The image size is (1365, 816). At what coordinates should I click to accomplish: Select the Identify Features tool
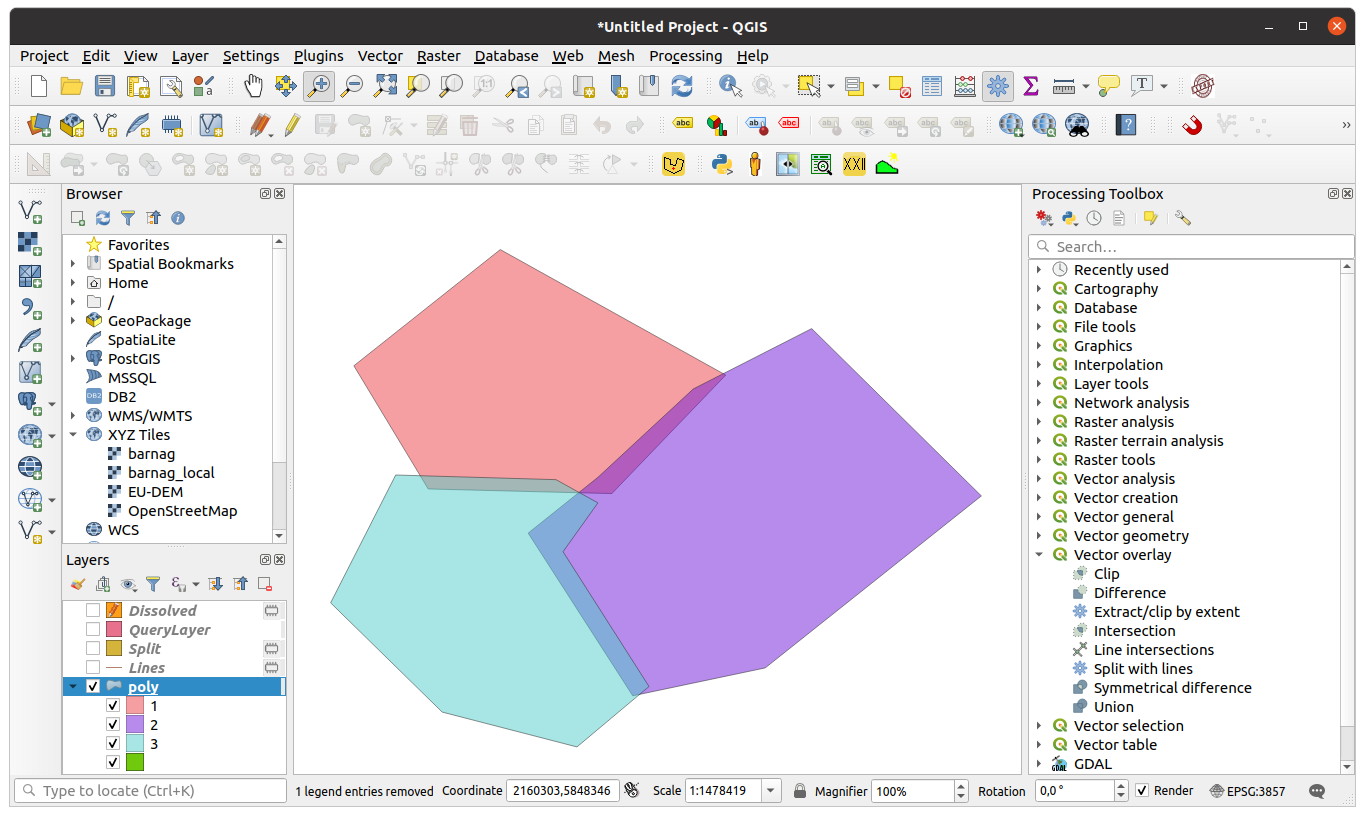click(x=730, y=86)
